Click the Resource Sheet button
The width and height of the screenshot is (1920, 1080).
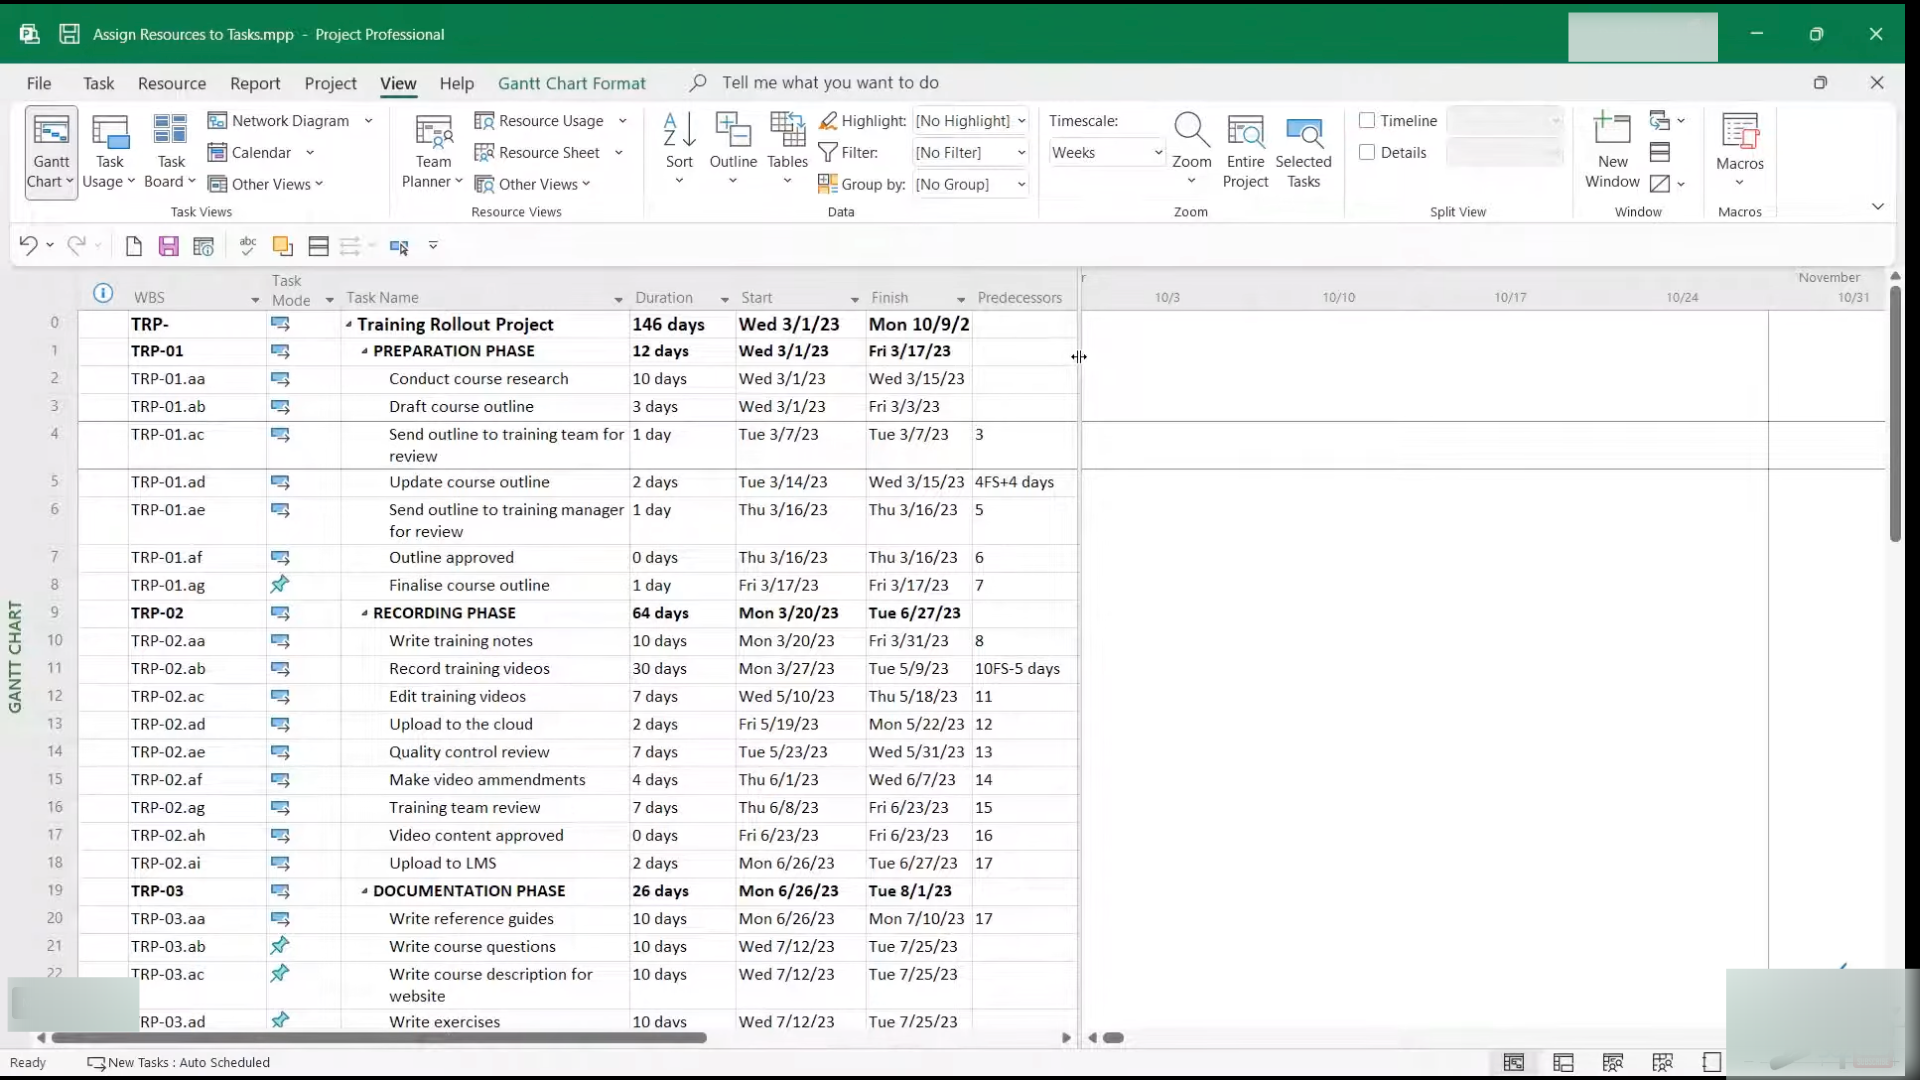click(x=548, y=153)
